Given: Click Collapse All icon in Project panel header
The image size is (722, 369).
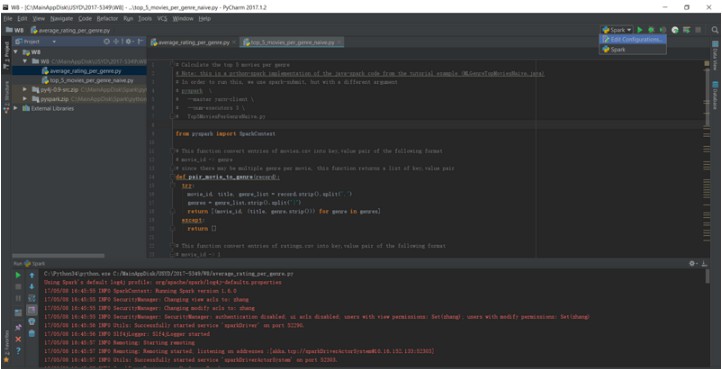Looking at the screenshot, I should (x=117, y=41).
